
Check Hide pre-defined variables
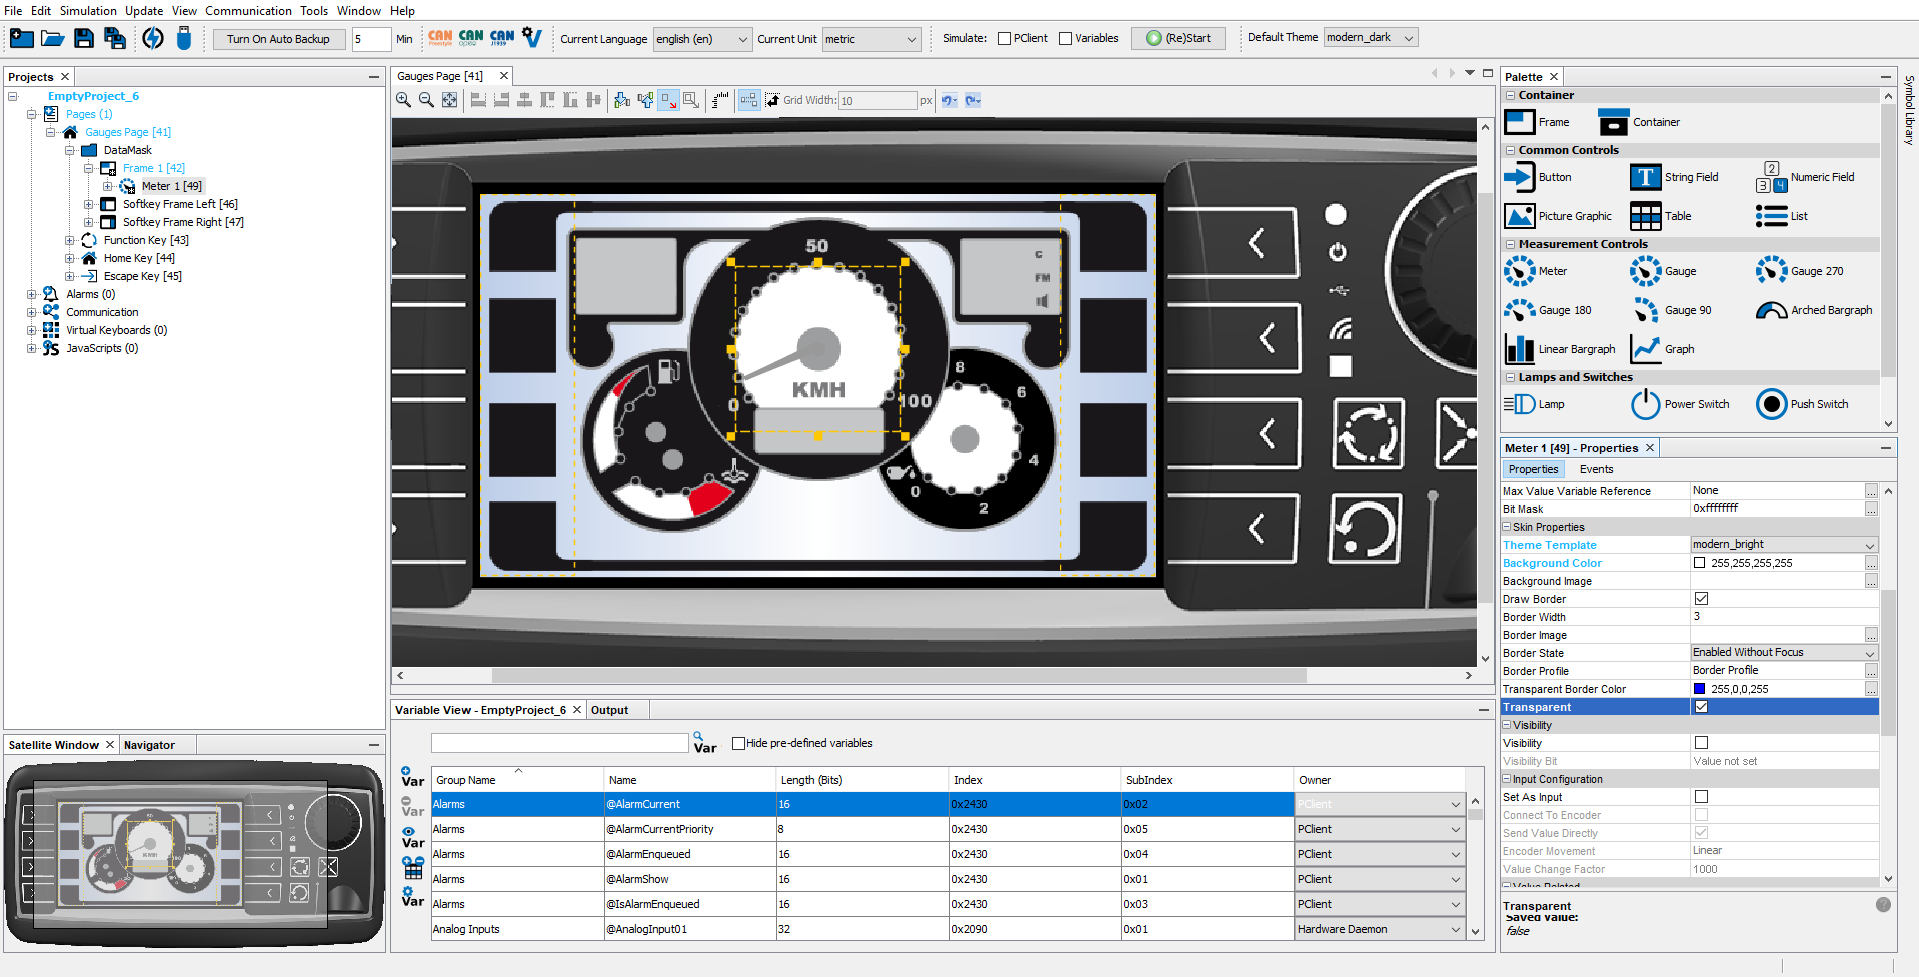coord(738,743)
